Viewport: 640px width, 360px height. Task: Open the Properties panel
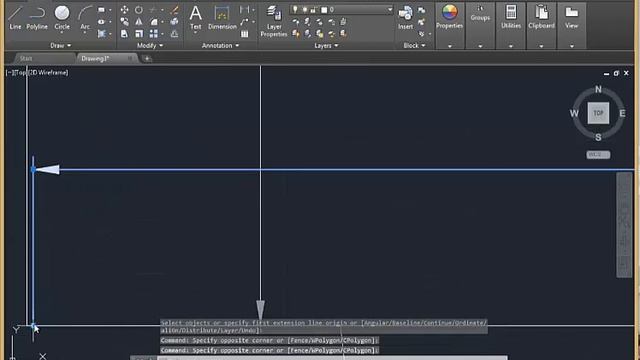tap(449, 25)
